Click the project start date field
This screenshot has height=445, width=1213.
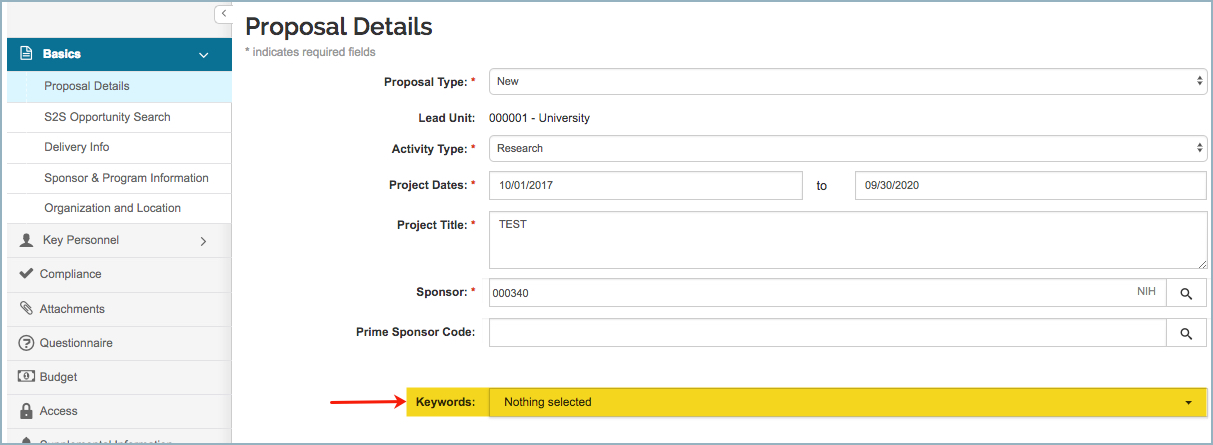coord(645,186)
